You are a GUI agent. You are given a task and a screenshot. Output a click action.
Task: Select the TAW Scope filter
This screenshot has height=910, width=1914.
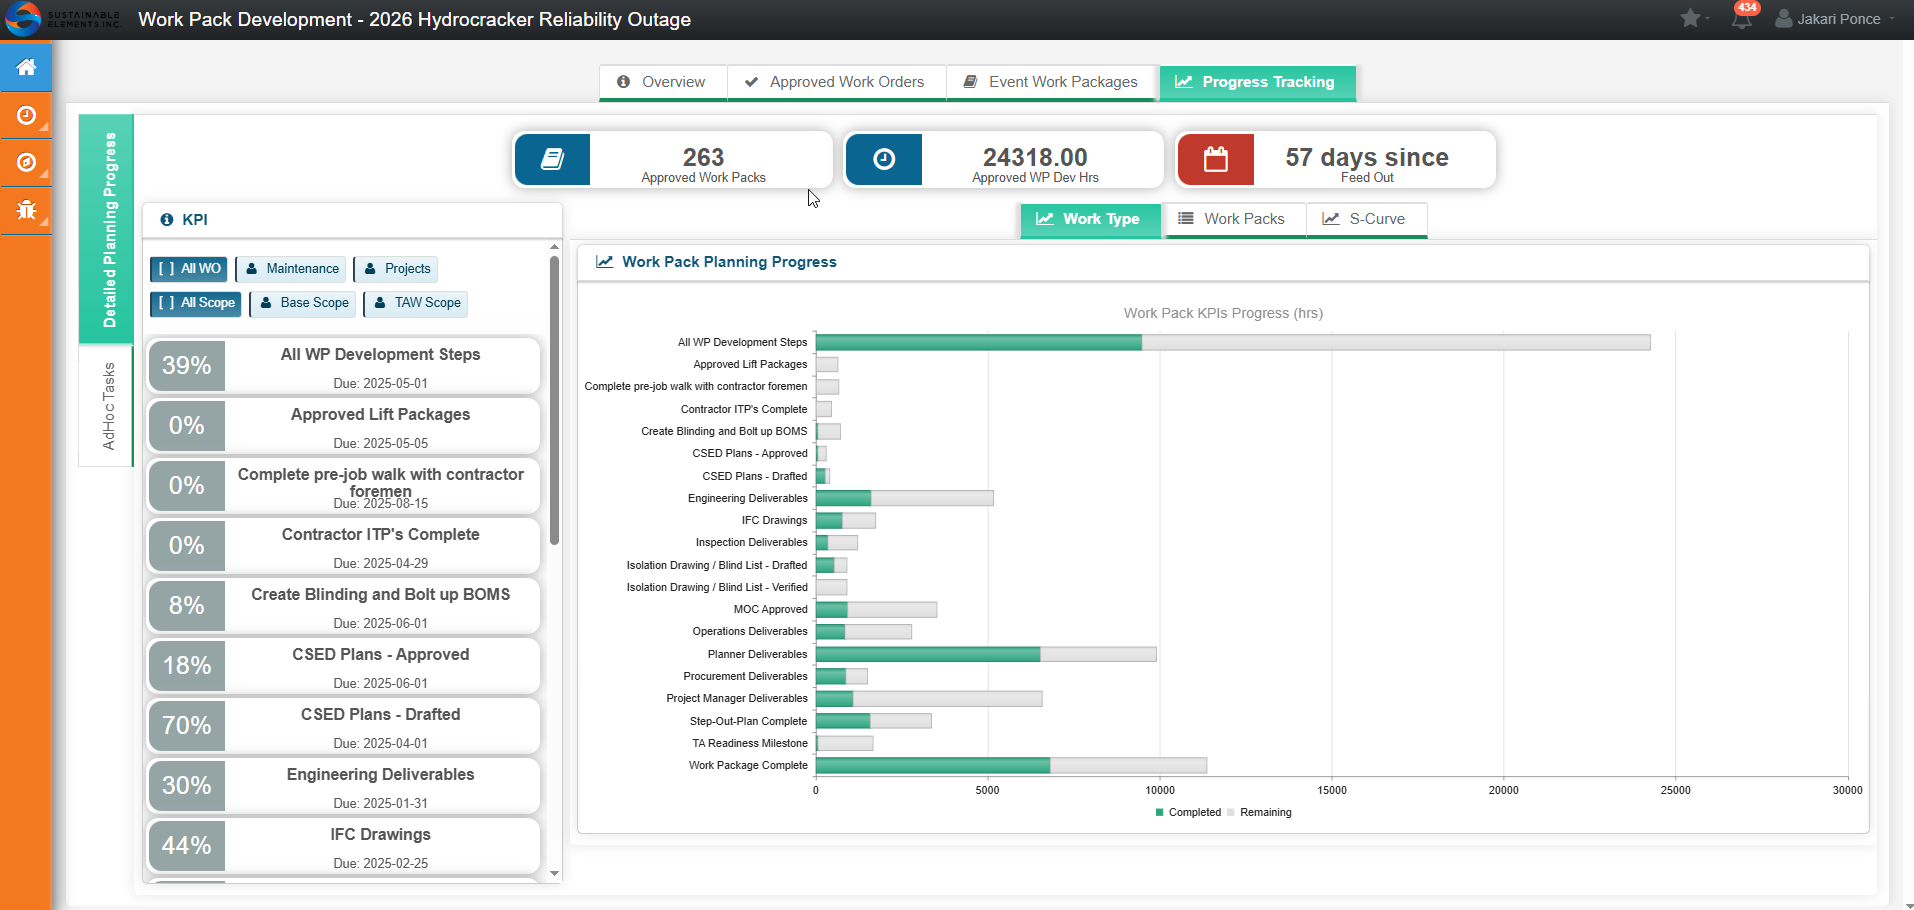(417, 303)
